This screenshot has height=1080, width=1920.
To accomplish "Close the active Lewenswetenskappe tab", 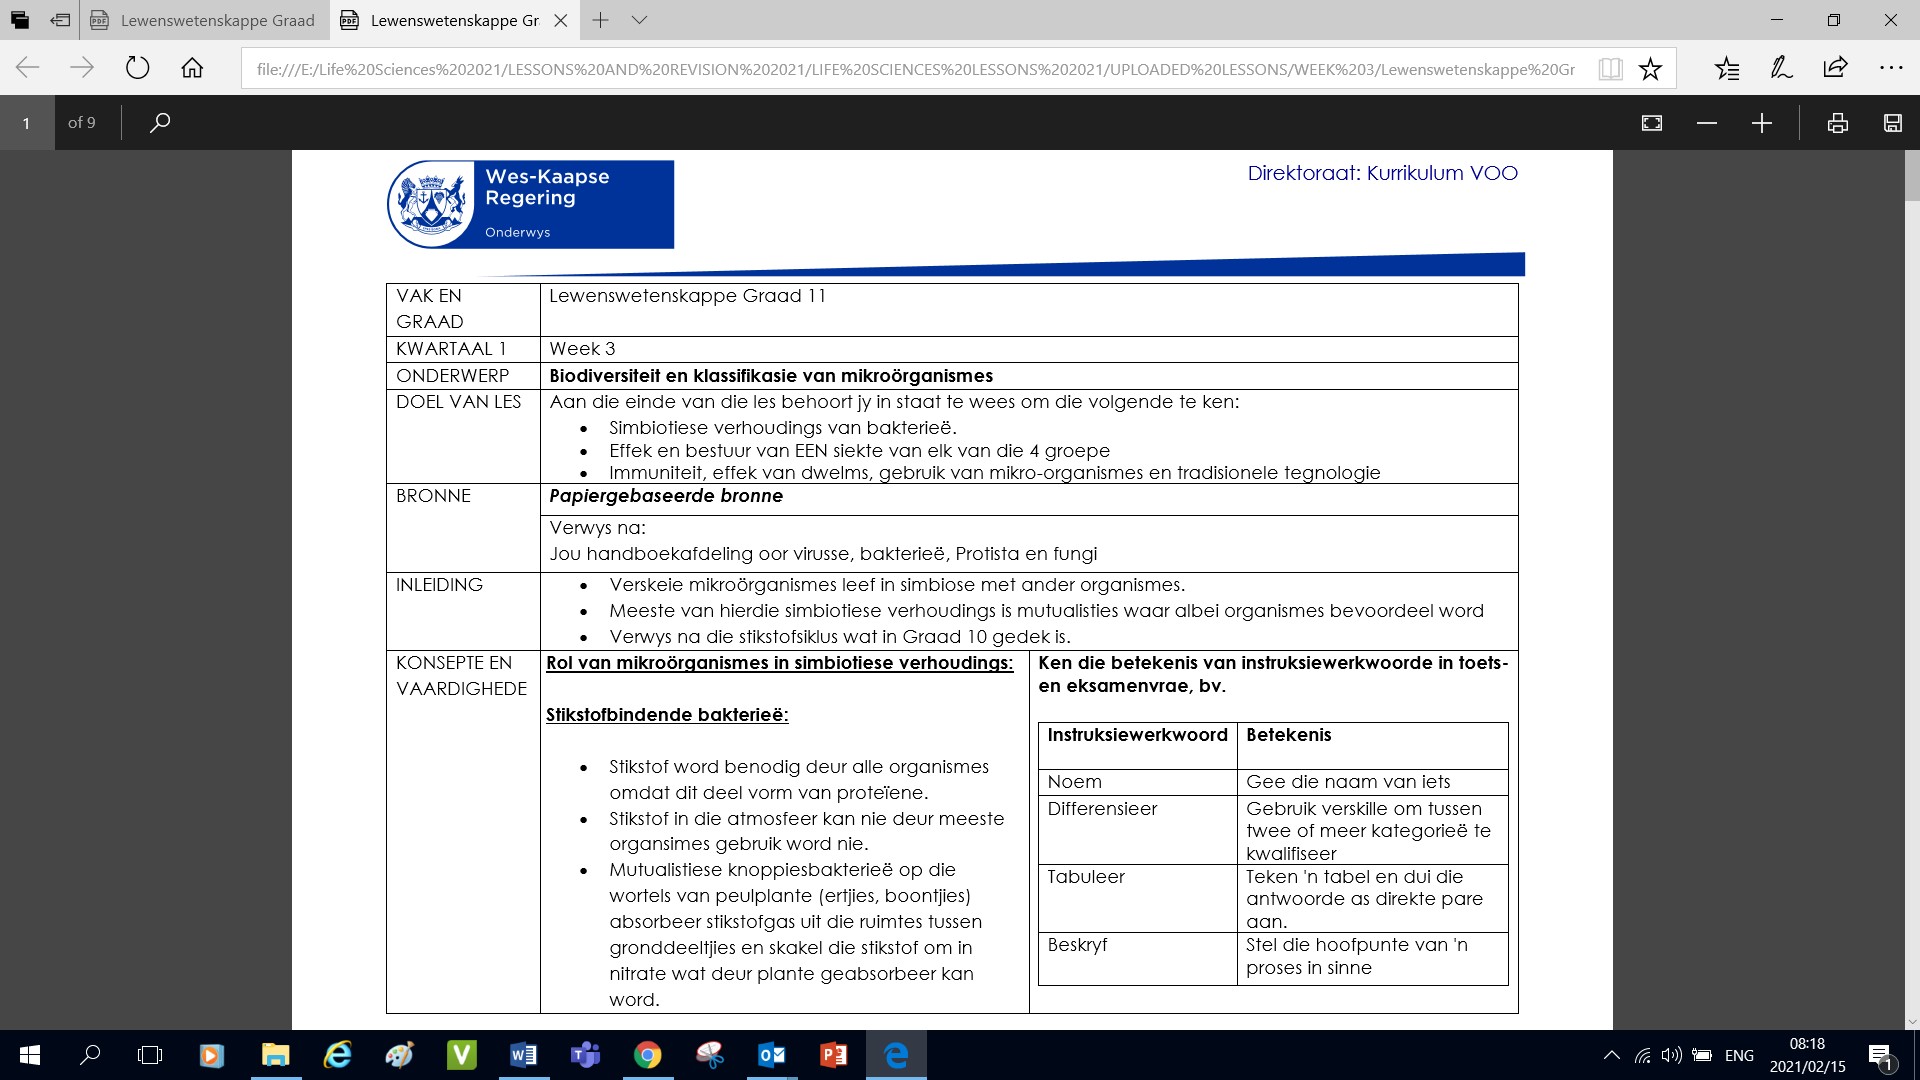I will 561,20.
